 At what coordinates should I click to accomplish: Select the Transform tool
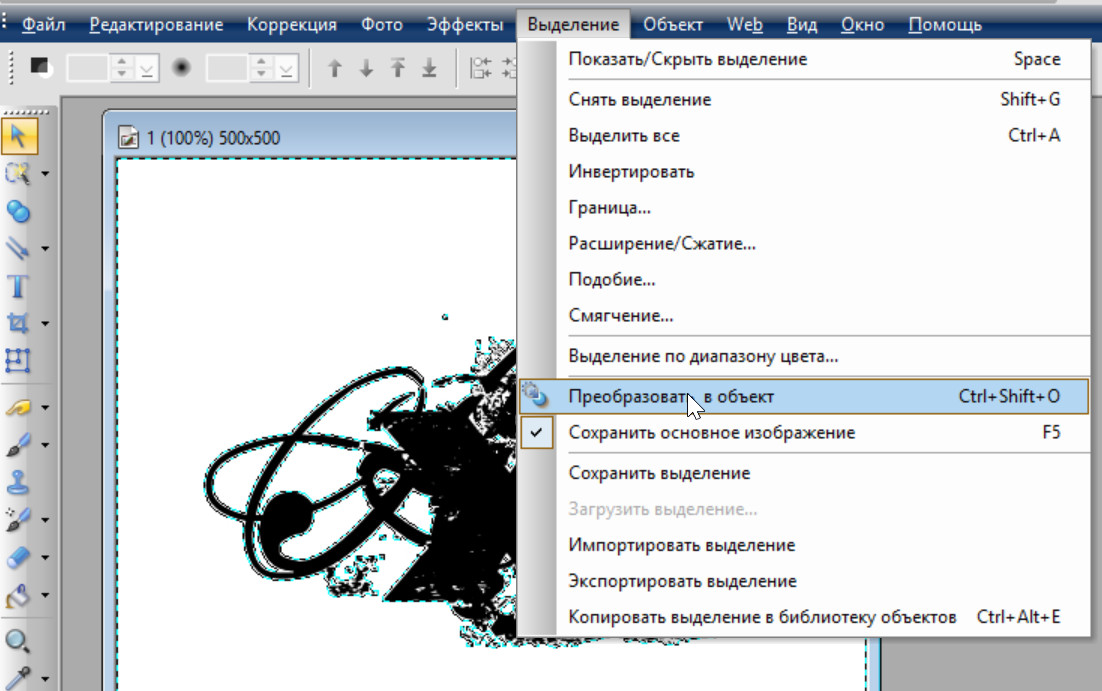click(x=18, y=361)
